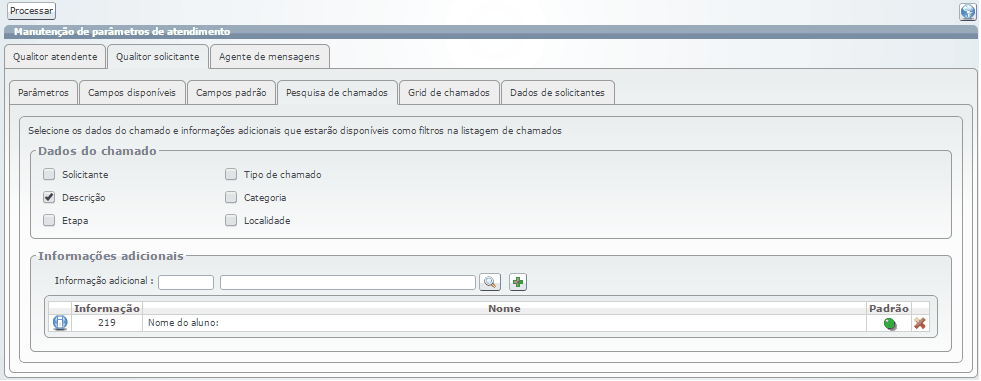Screen dimensions: 981x381
Task: Switch to Qualitor atendente tab
Action: [x=55, y=56]
